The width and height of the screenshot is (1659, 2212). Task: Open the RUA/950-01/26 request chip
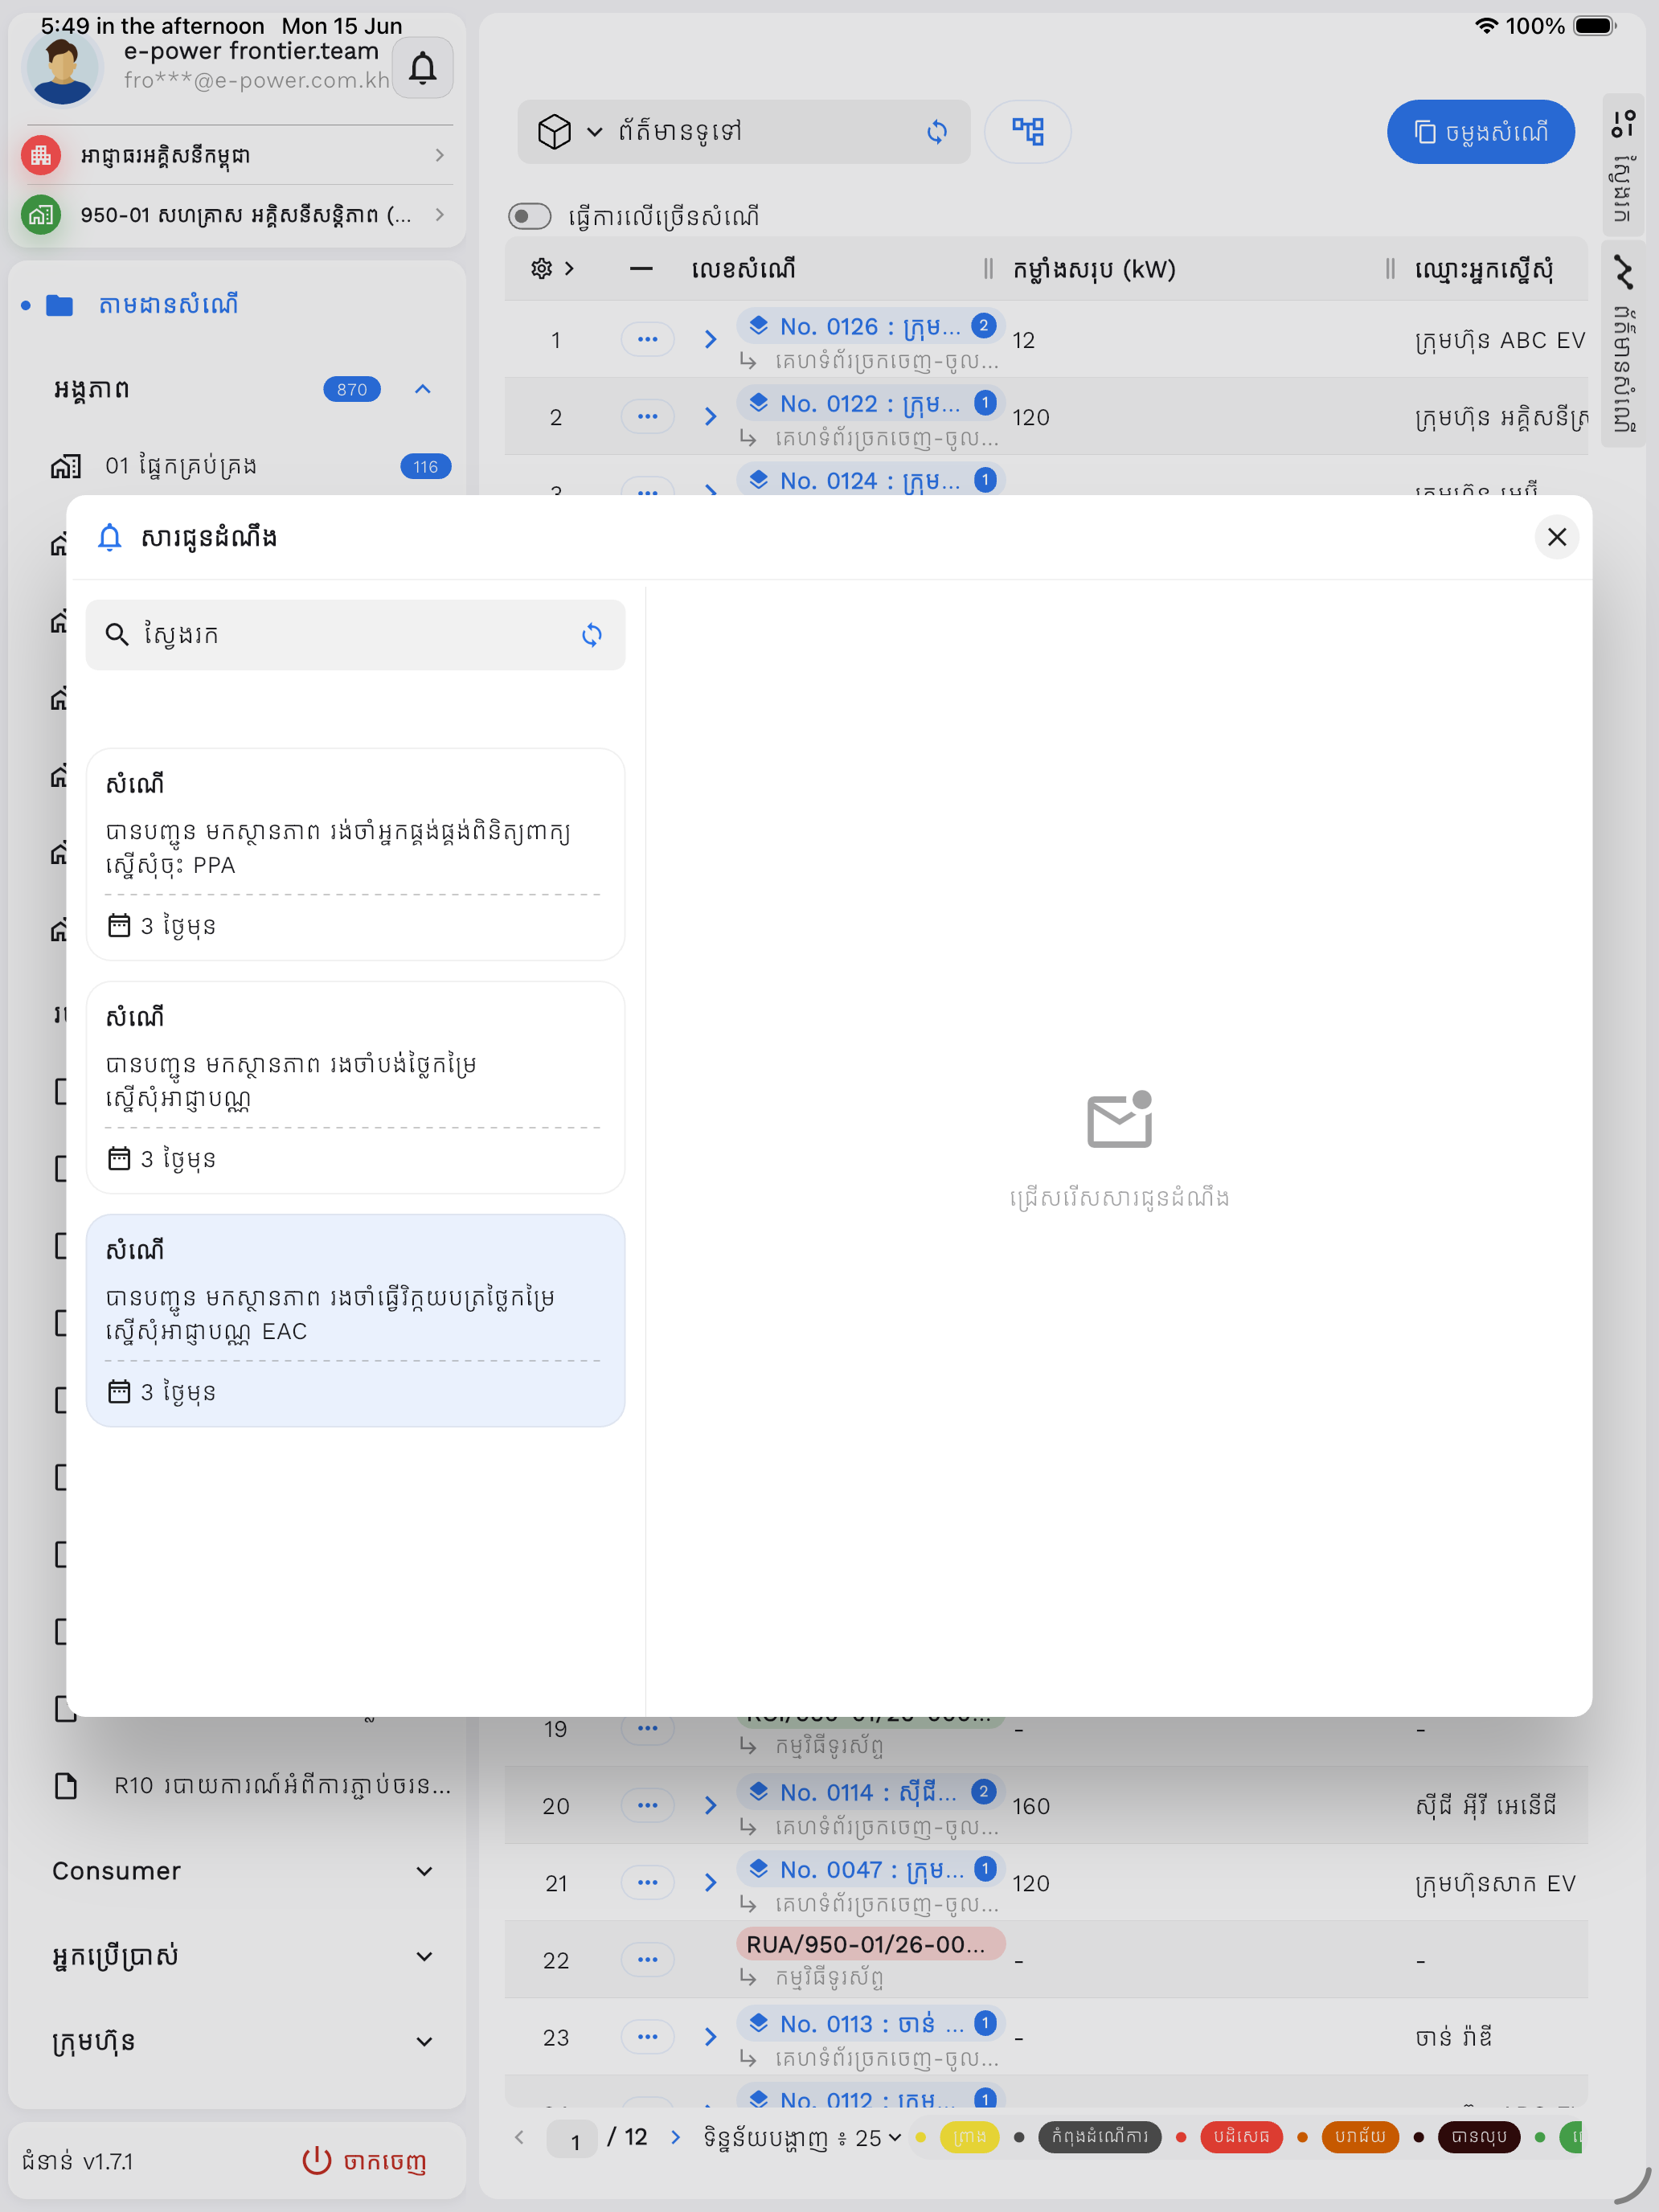click(870, 1945)
